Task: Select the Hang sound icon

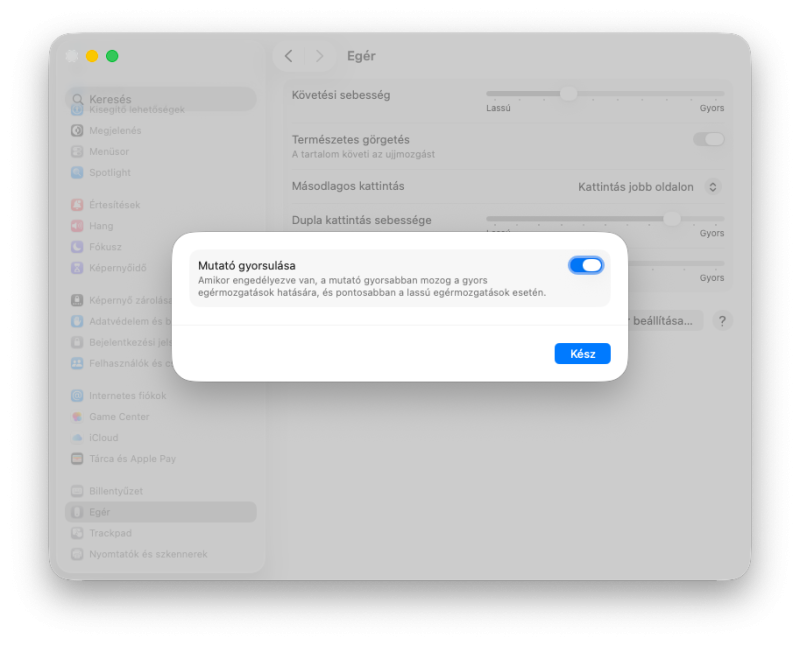Action: tap(77, 226)
